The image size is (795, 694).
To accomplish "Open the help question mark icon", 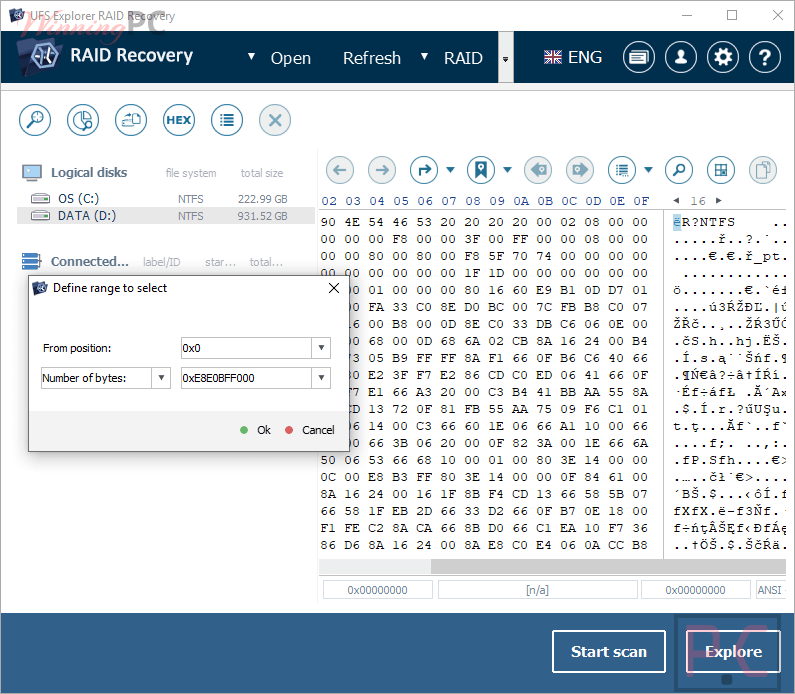I will [x=765, y=57].
